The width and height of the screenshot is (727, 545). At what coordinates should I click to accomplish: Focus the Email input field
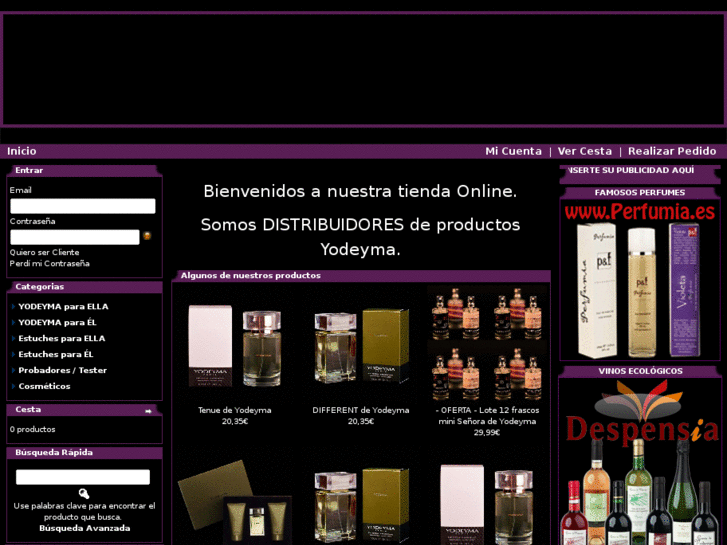click(83, 206)
